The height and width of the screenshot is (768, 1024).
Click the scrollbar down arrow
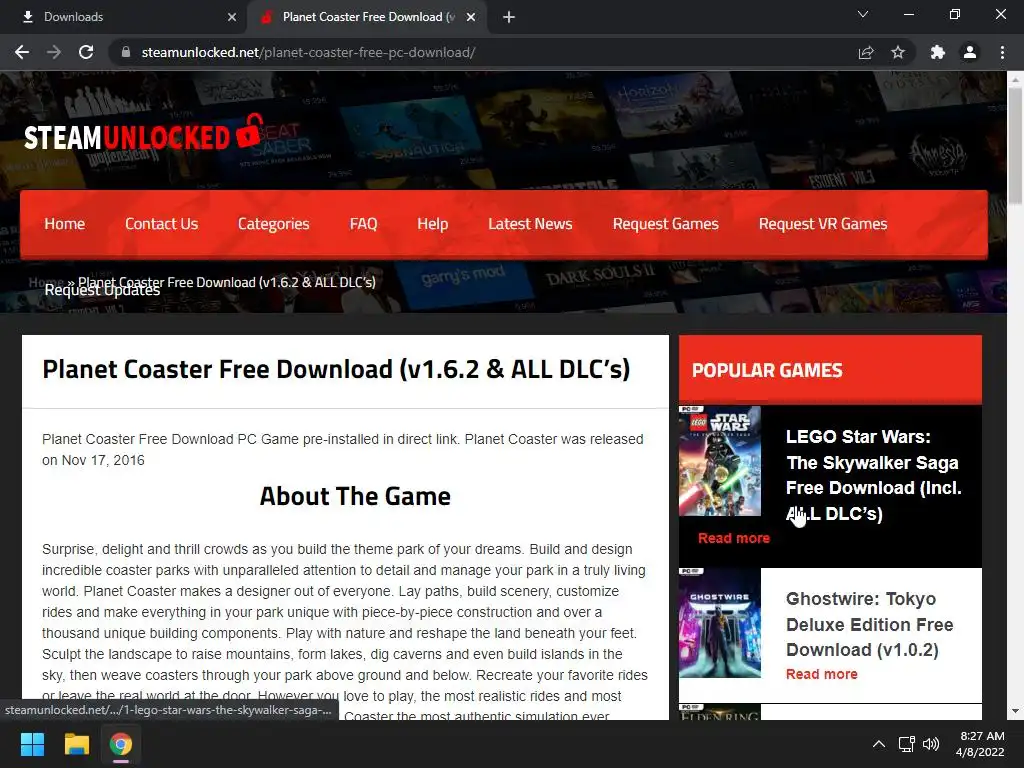pyautogui.click(x=1015, y=711)
